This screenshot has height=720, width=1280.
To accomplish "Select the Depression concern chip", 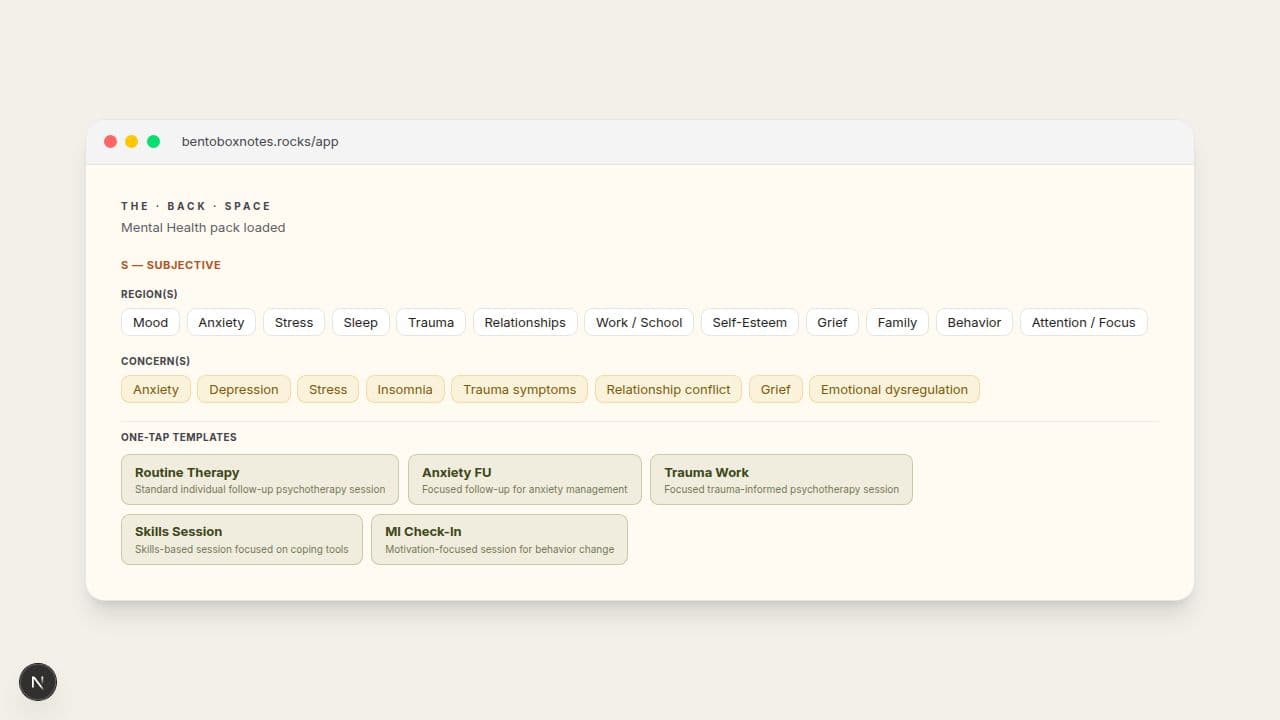I will click(244, 389).
